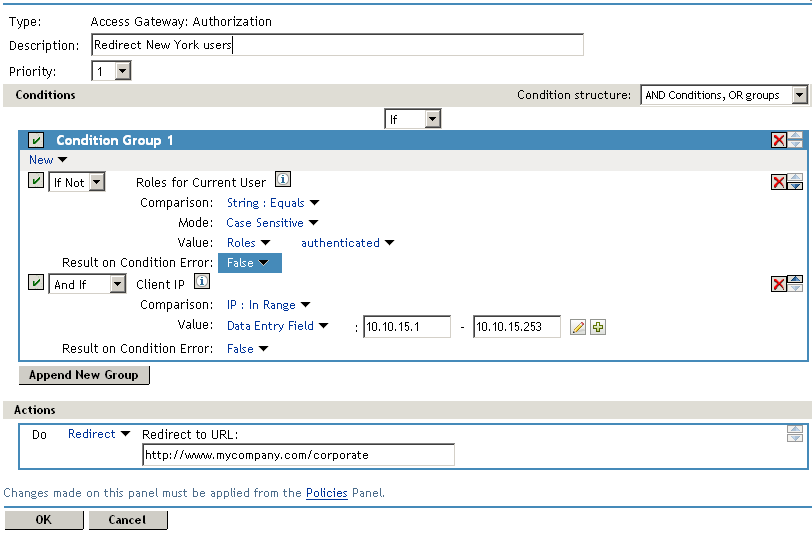Screen dimensions: 812x534
Task: Move the Client IP condition up
Action: point(795,280)
